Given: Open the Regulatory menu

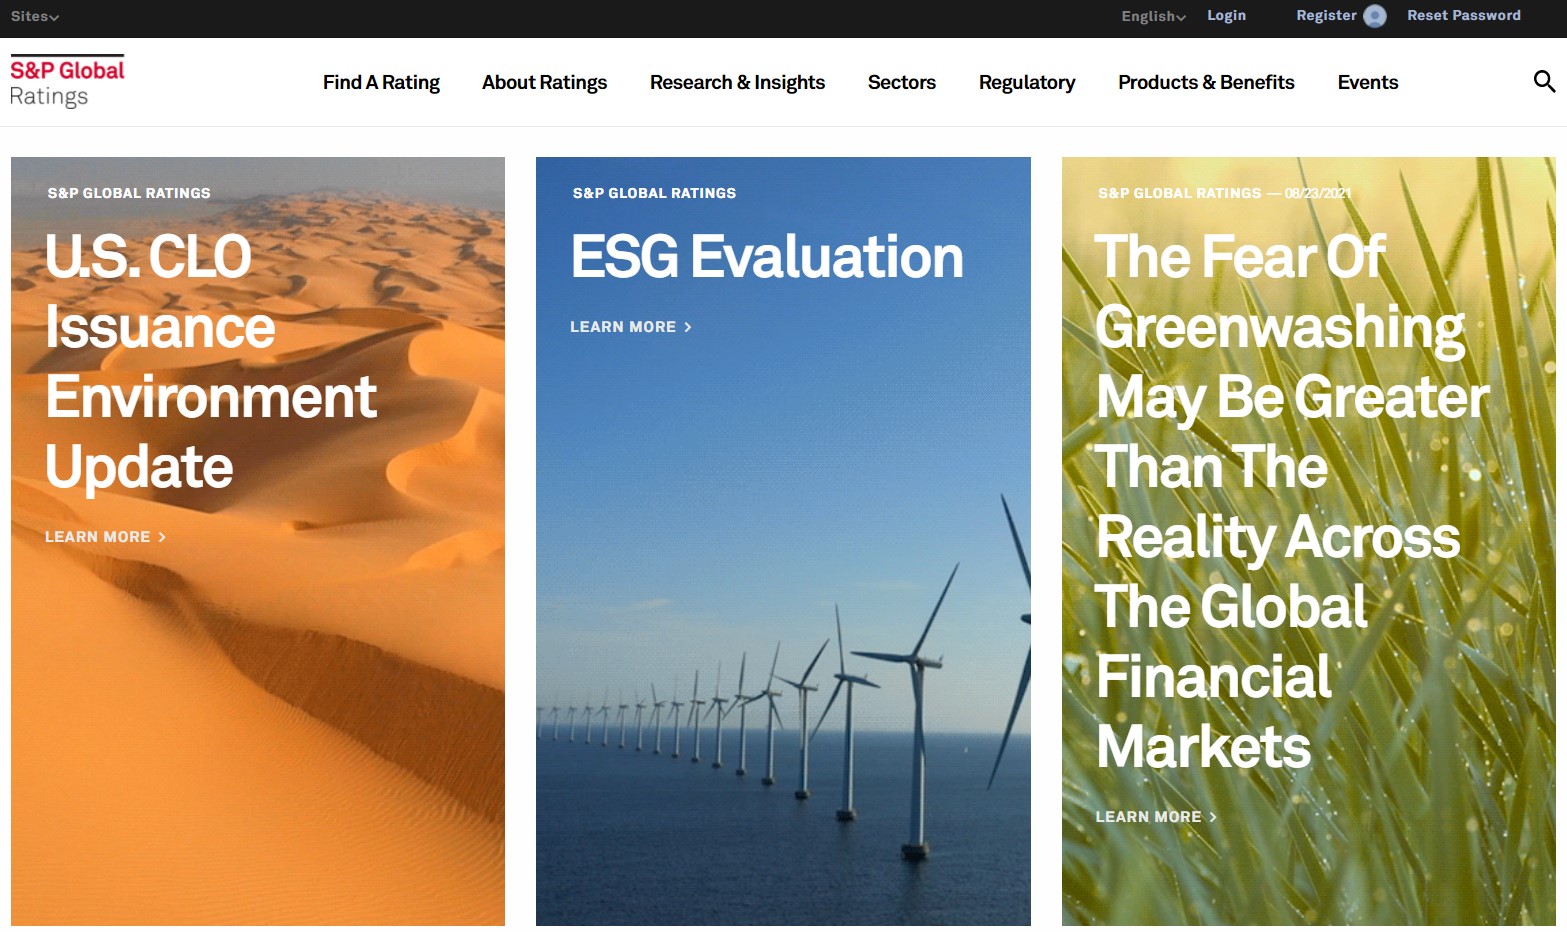Looking at the screenshot, I should pos(1027,82).
